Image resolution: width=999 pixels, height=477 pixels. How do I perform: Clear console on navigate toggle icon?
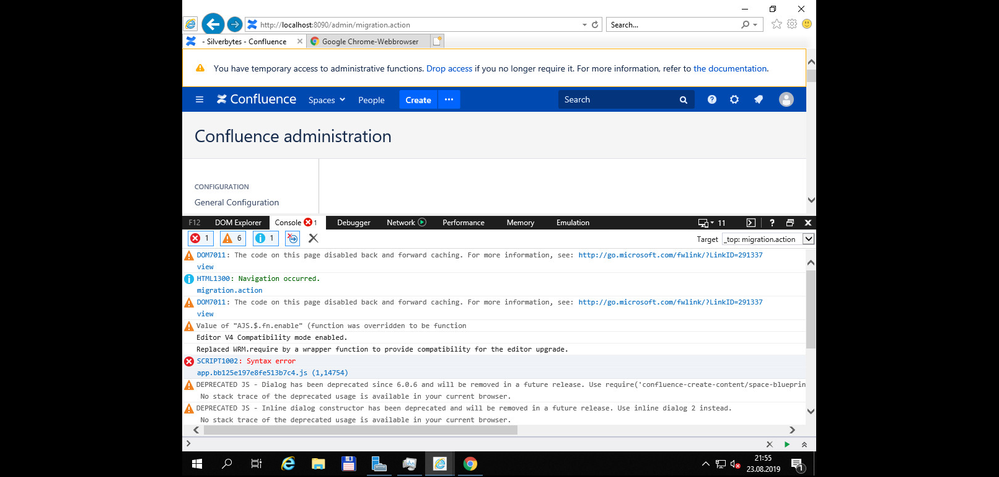(292, 238)
